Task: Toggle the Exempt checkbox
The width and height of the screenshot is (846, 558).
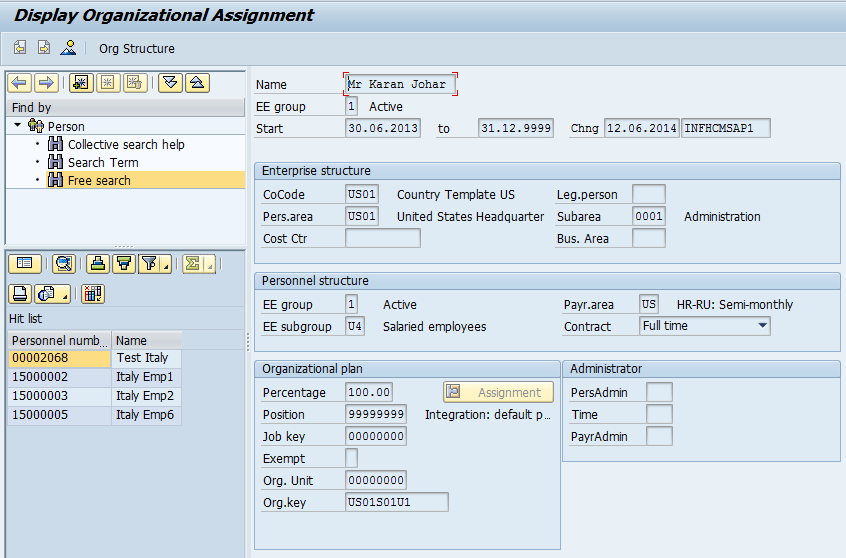Action: point(351,458)
